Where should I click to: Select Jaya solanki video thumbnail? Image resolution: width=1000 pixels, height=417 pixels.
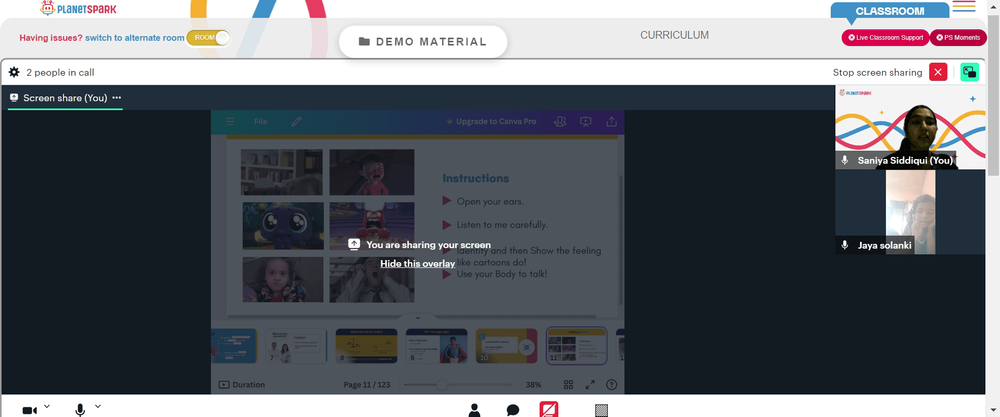point(910,212)
